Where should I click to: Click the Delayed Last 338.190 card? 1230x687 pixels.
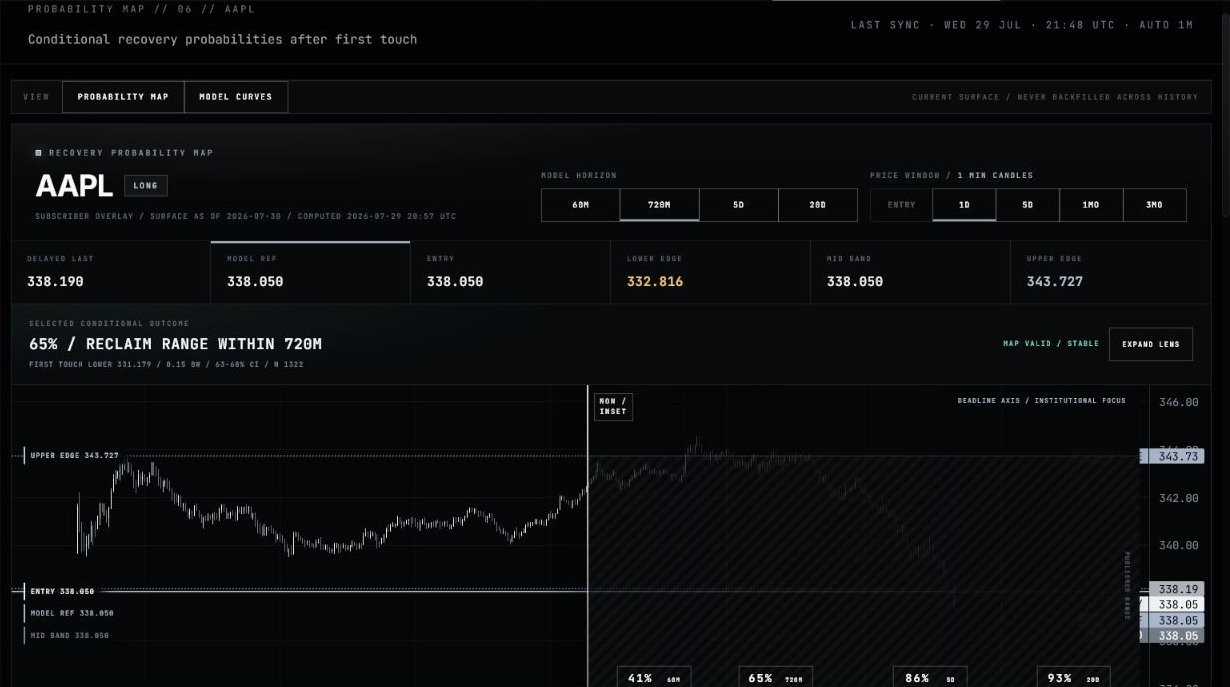click(x=111, y=272)
